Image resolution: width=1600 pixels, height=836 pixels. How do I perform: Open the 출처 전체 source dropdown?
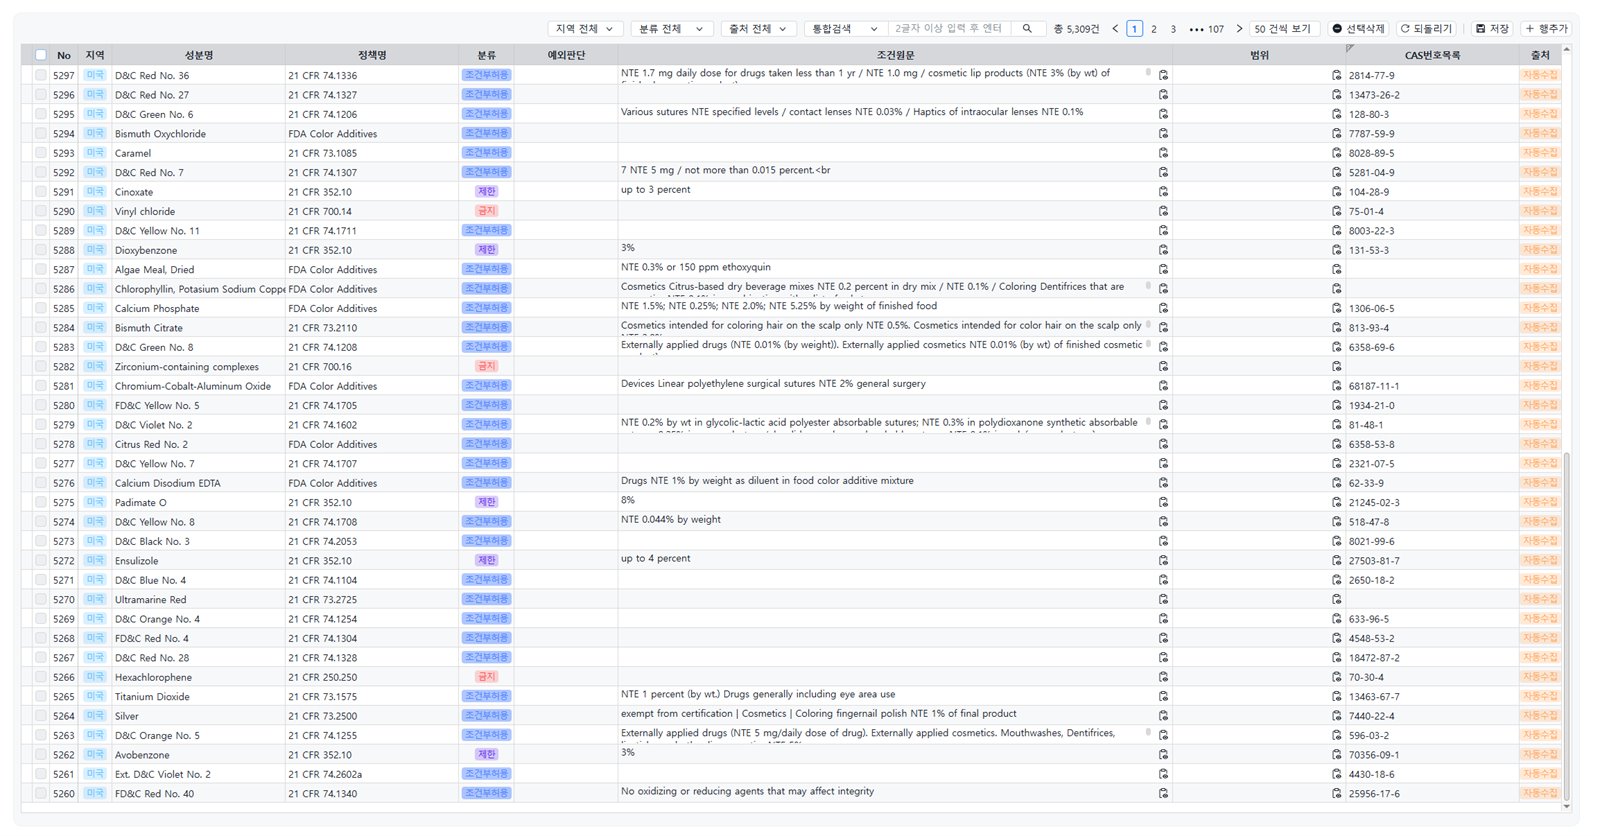758,29
